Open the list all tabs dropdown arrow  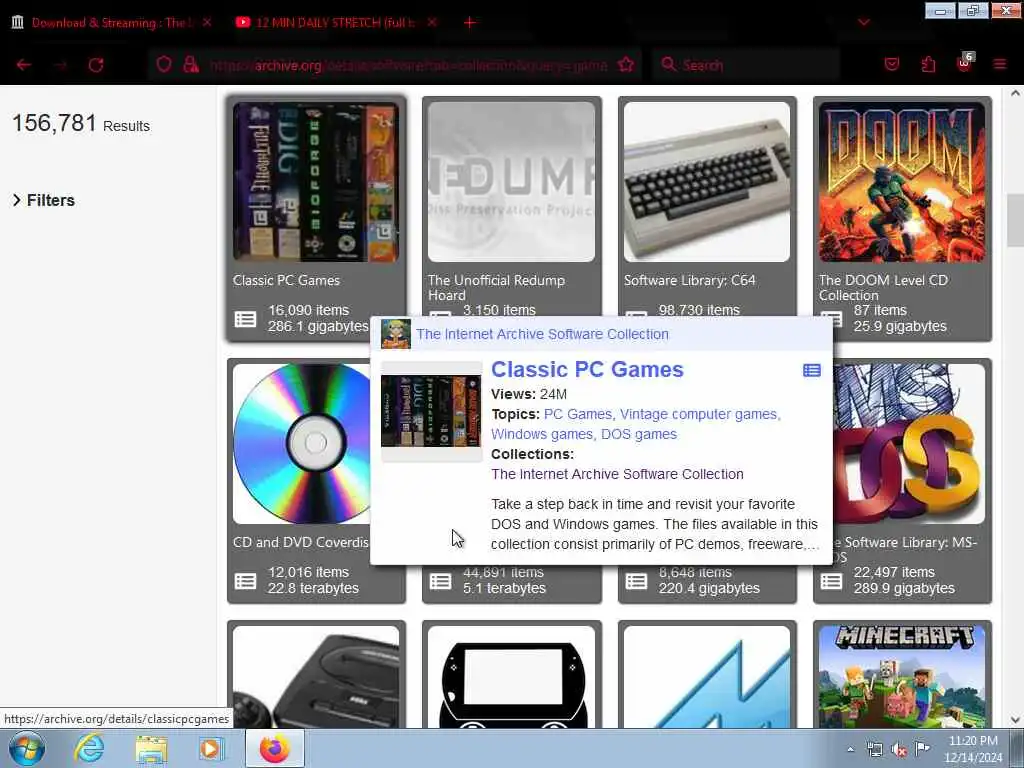(863, 22)
